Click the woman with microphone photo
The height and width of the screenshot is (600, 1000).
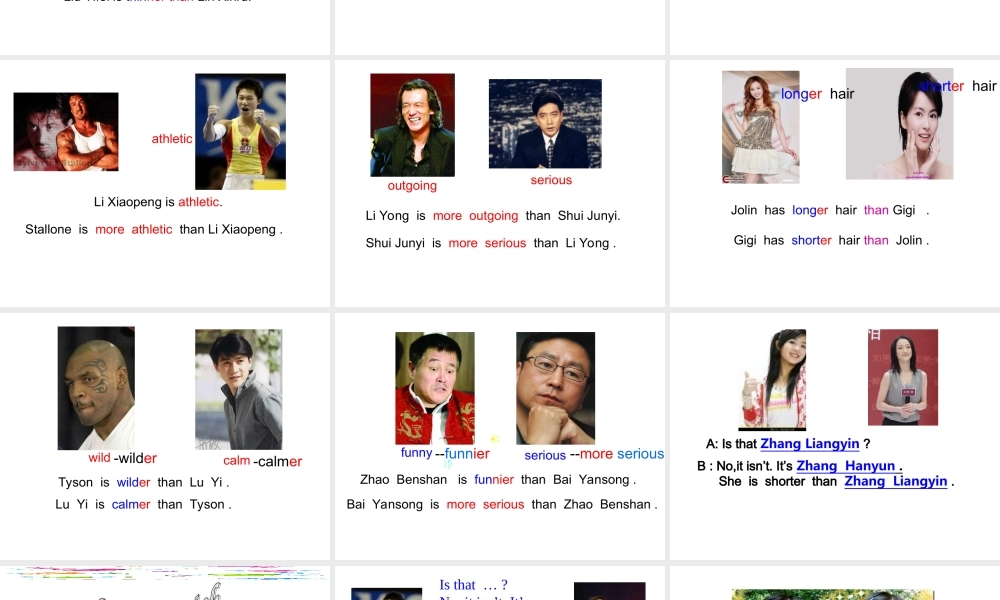903,377
